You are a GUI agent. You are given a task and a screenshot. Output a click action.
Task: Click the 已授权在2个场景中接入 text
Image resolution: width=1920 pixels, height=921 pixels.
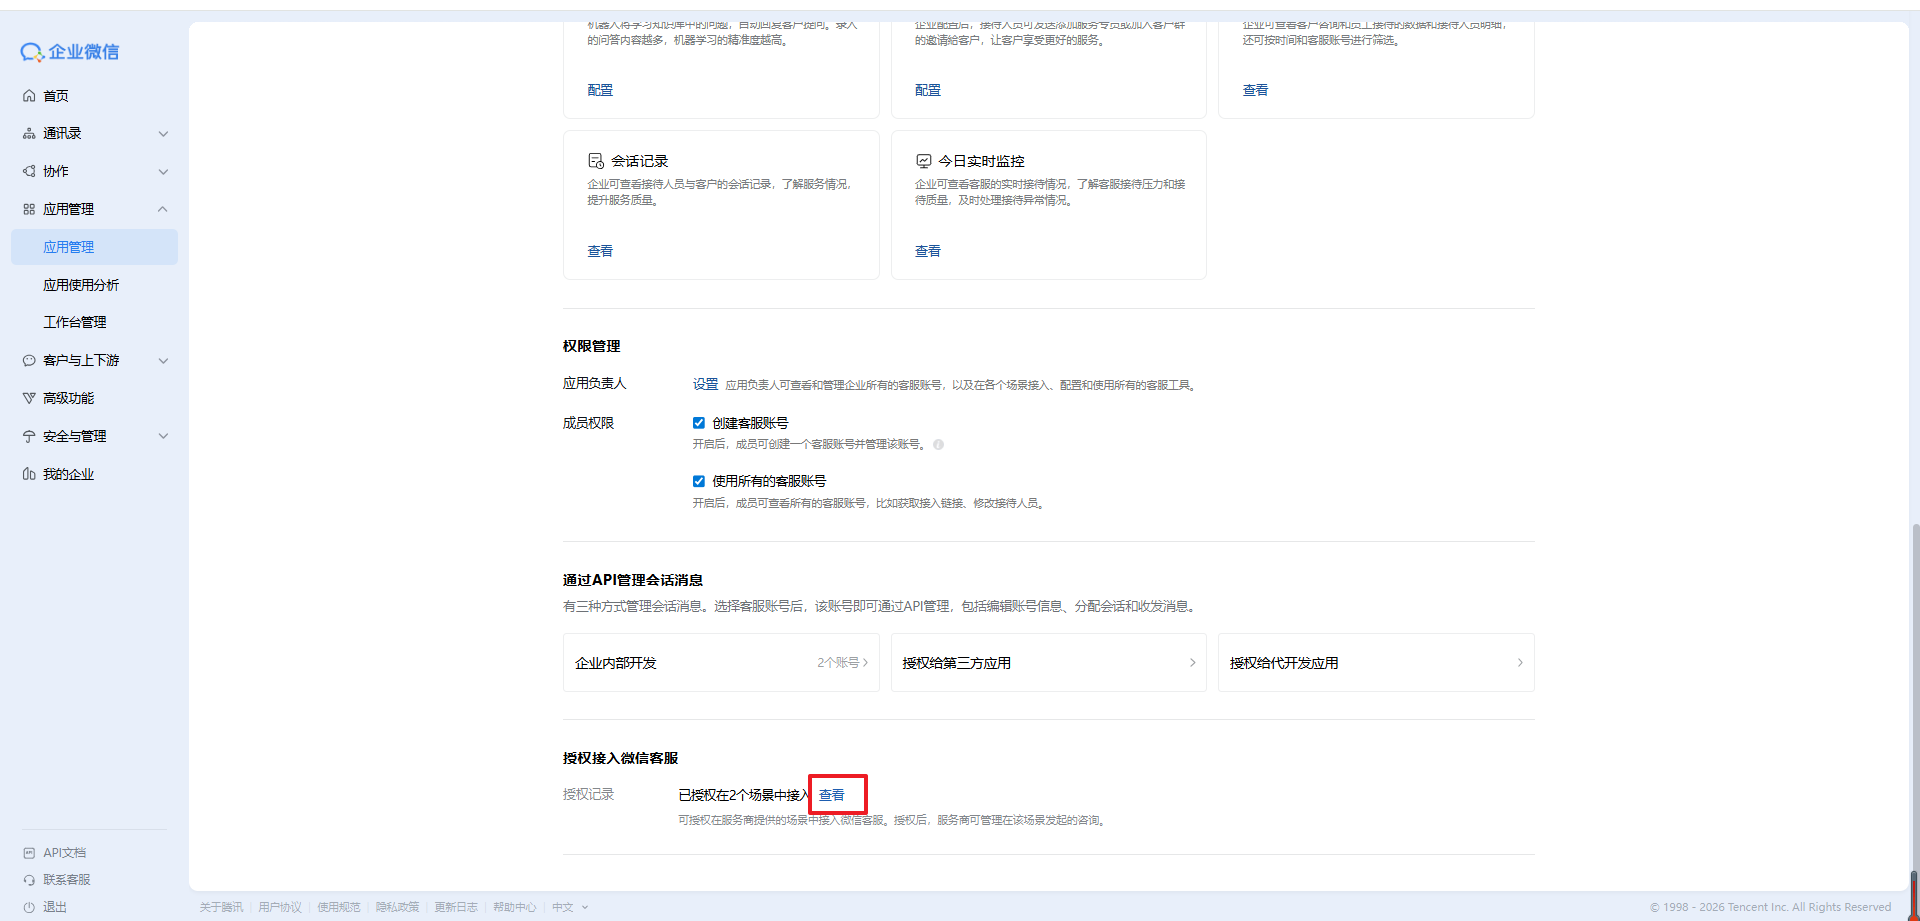tap(744, 795)
